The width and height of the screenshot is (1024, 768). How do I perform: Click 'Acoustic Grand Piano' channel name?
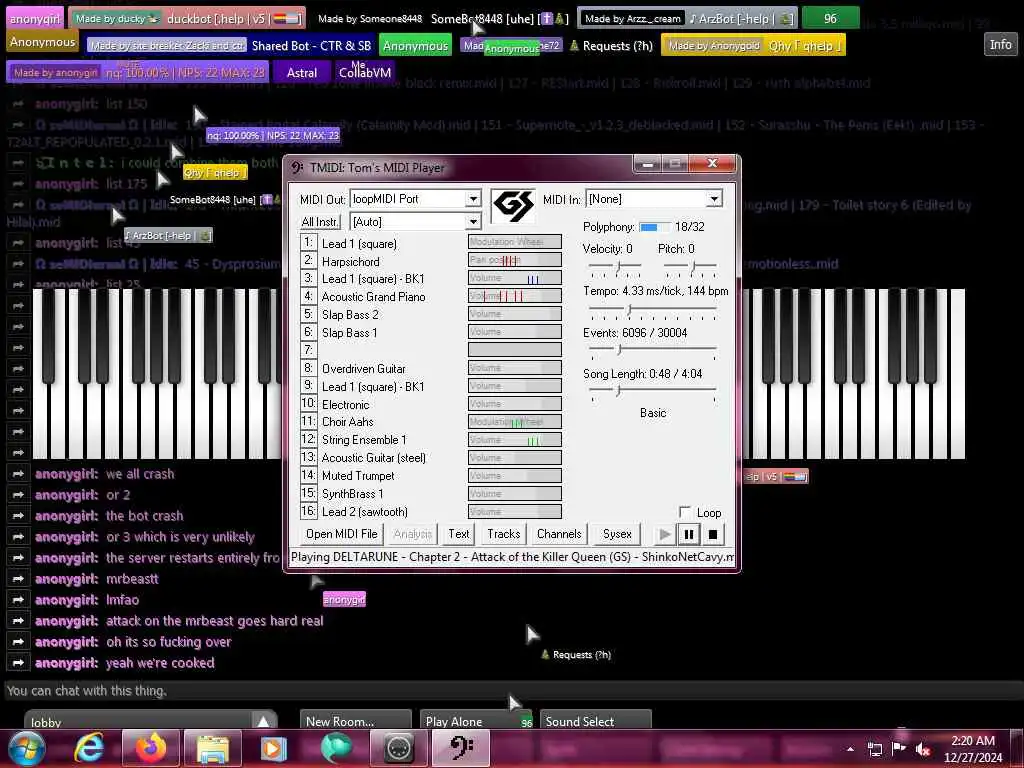pos(374,296)
